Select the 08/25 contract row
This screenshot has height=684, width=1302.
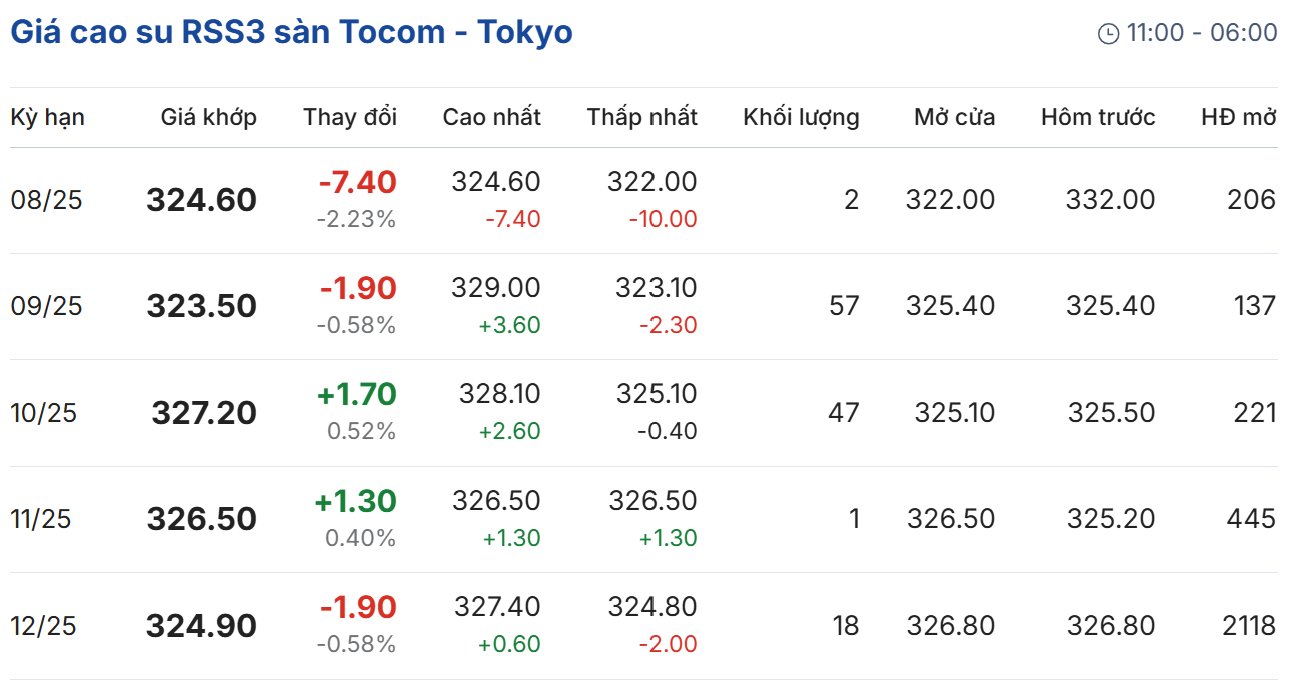tap(46, 200)
